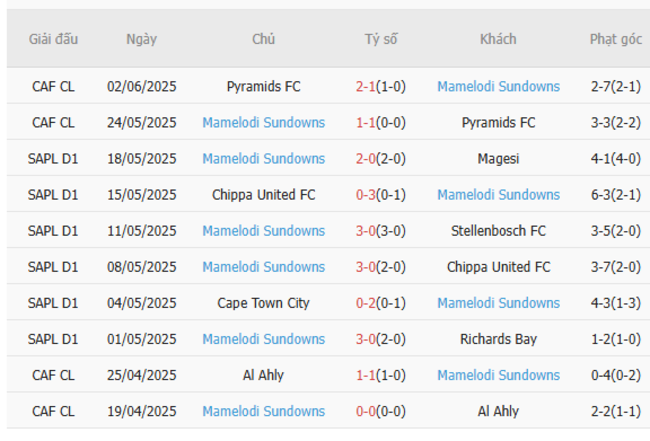
Task: Click the "Phạt góc" column header
Action: pyautogui.click(x=615, y=39)
